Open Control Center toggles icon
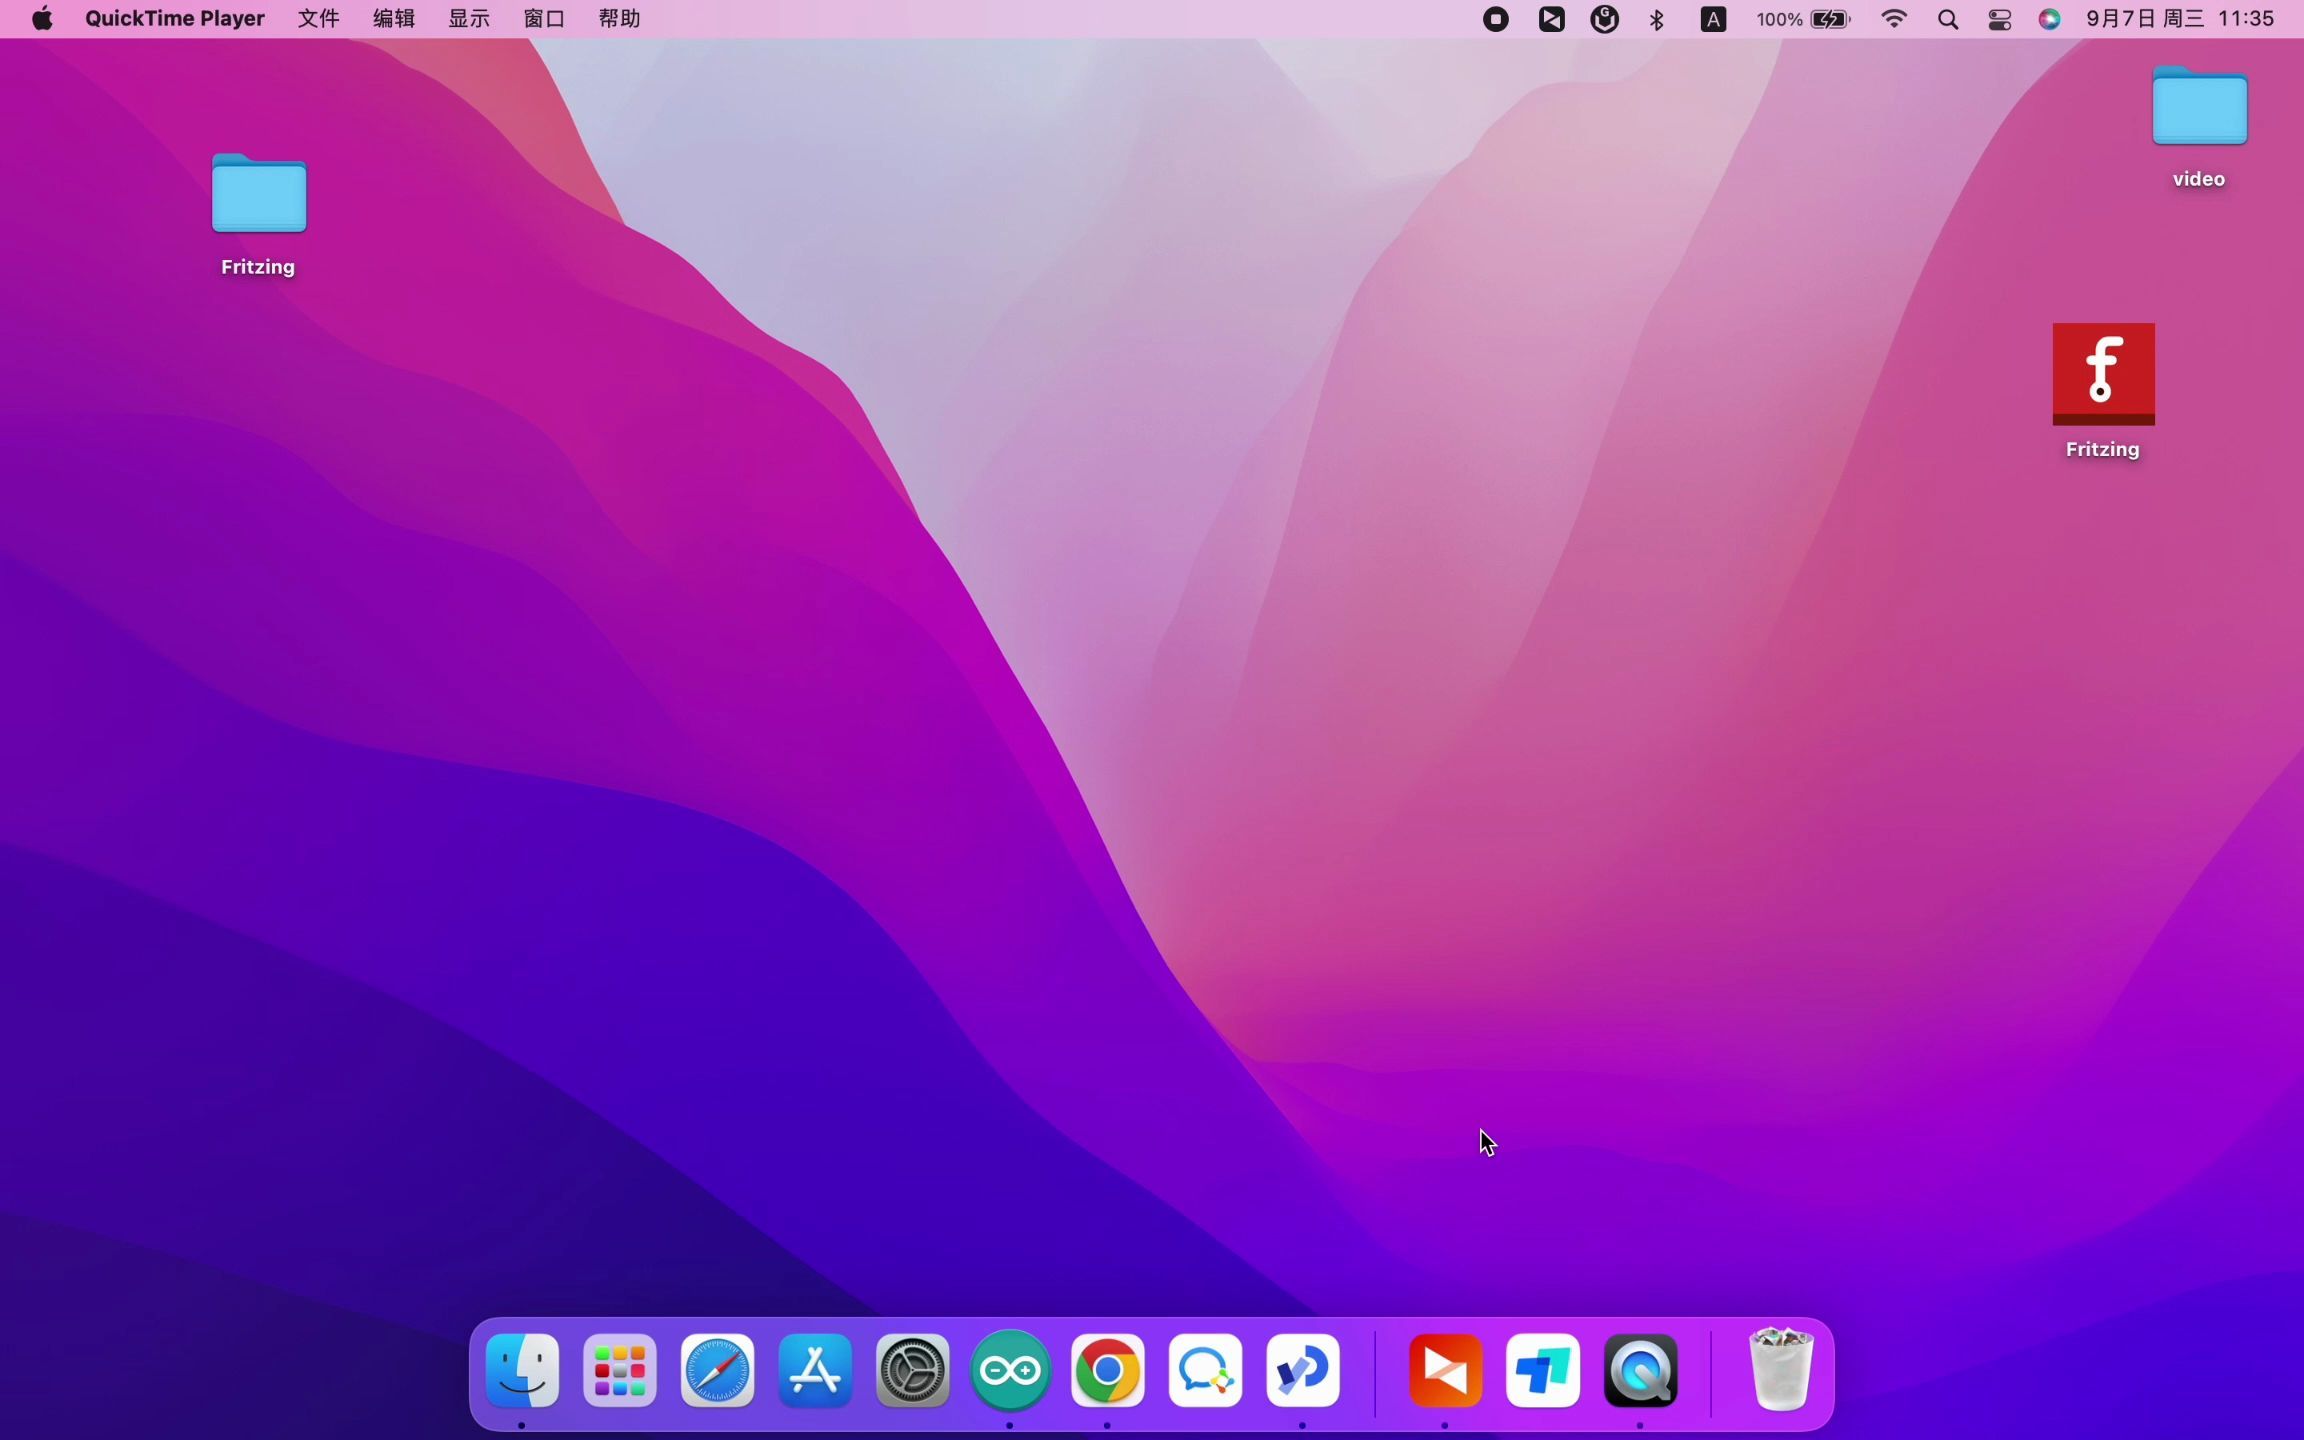 (1999, 19)
